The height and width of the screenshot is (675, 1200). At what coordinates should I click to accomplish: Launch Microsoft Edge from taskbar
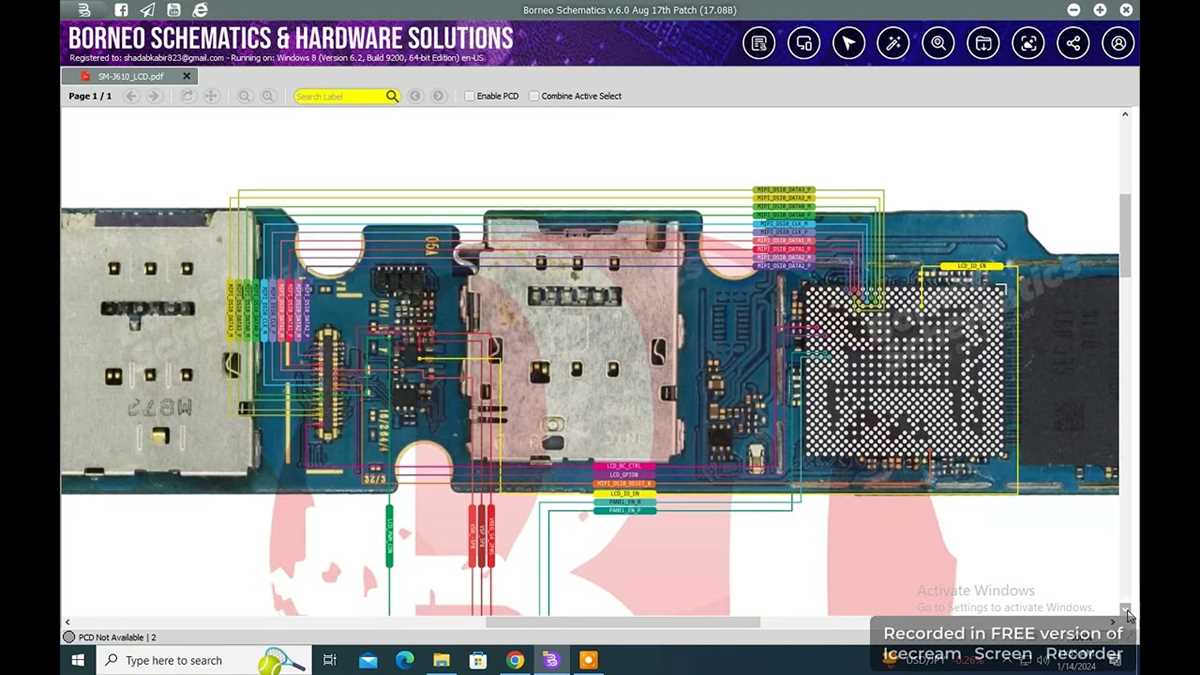coord(405,660)
